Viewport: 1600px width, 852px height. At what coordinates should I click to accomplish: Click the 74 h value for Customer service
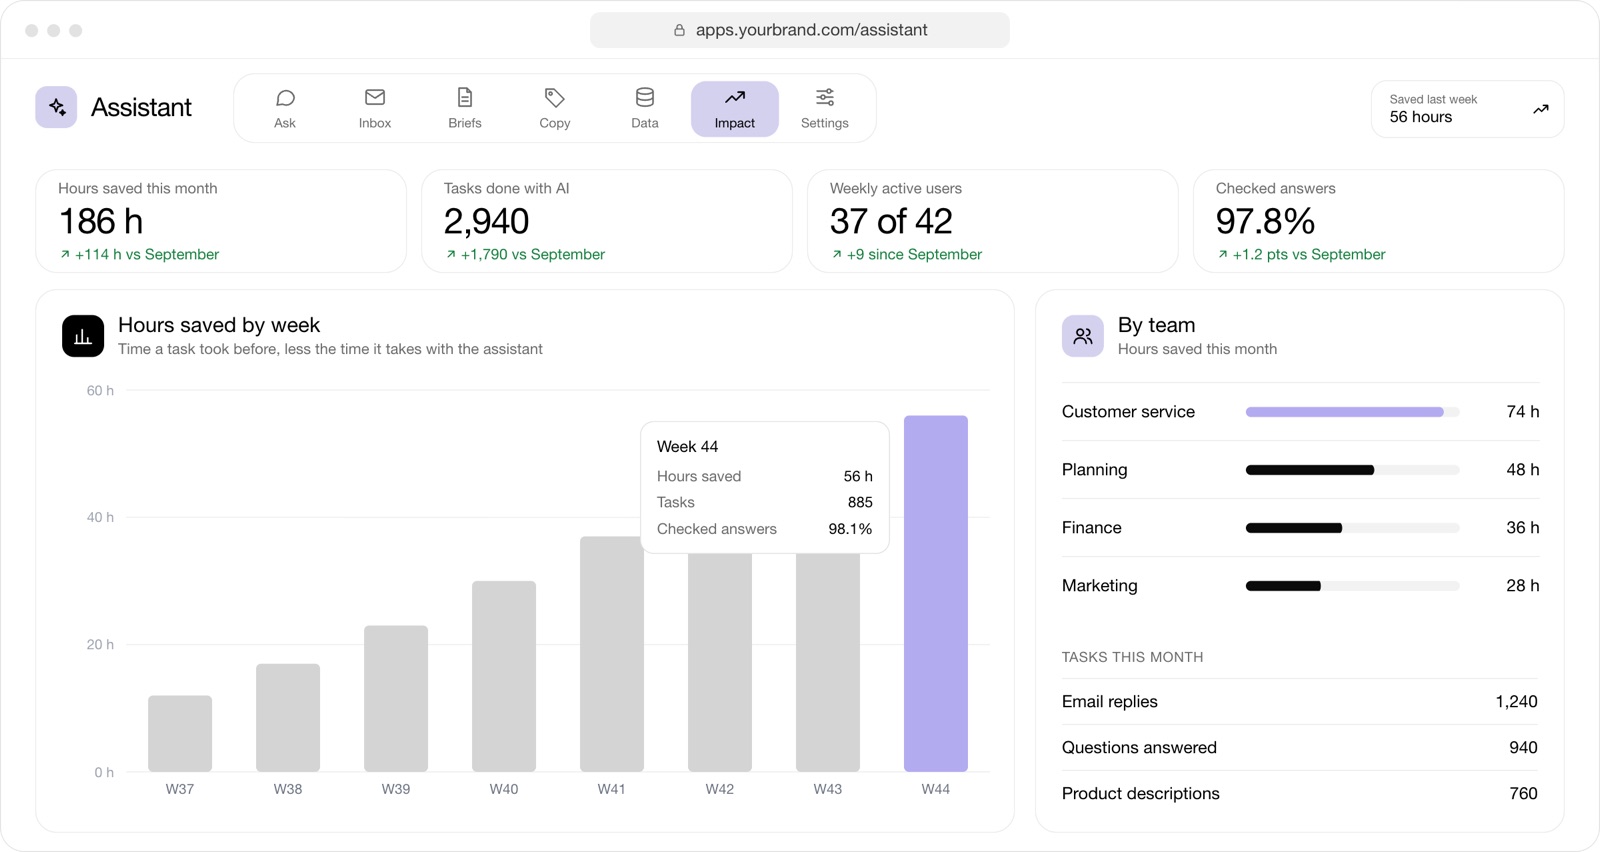(x=1522, y=412)
